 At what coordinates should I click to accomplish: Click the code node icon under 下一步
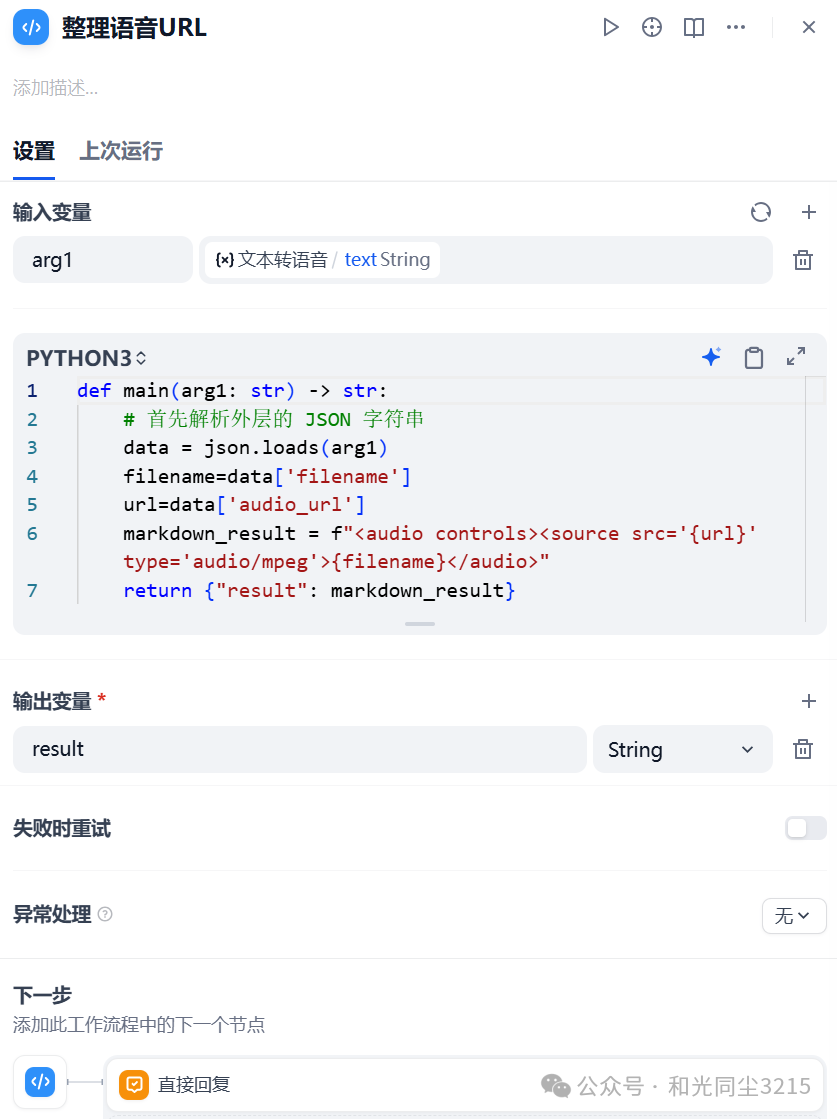click(x=40, y=1082)
